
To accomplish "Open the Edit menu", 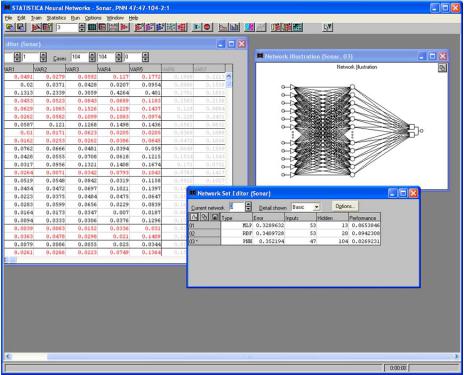I will tap(21, 18).
